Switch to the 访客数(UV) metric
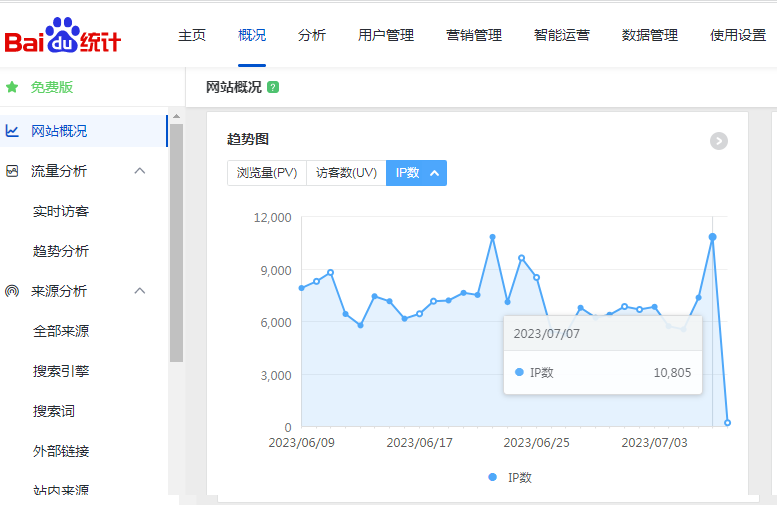This screenshot has height=505, width=777. pyautogui.click(x=346, y=173)
